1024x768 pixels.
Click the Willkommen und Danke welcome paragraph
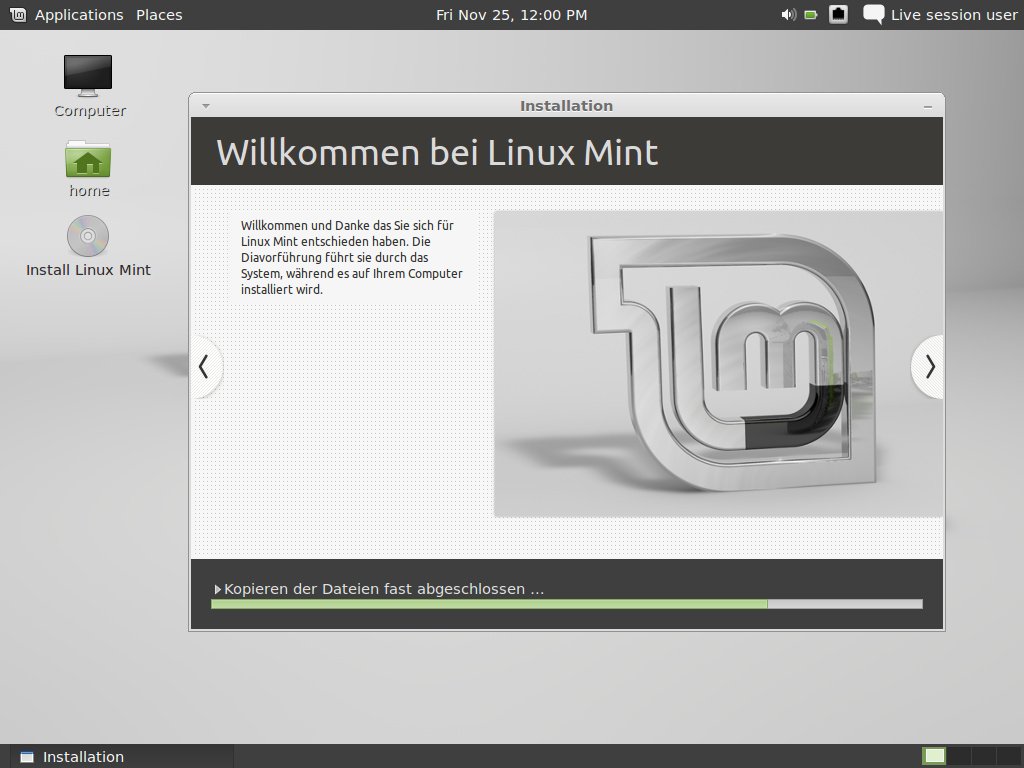coord(351,257)
